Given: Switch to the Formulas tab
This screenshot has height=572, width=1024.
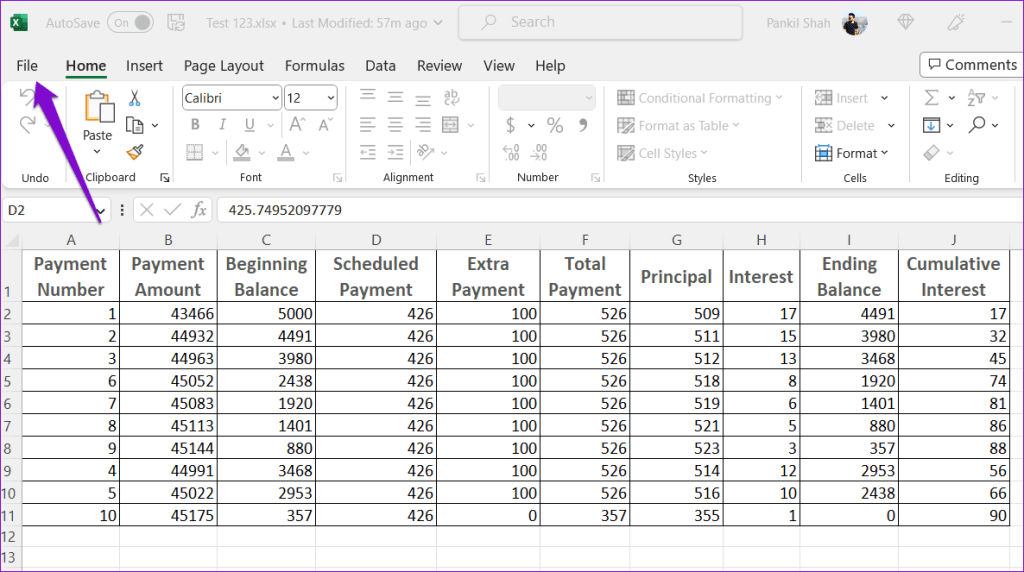Looking at the screenshot, I should point(314,66).
